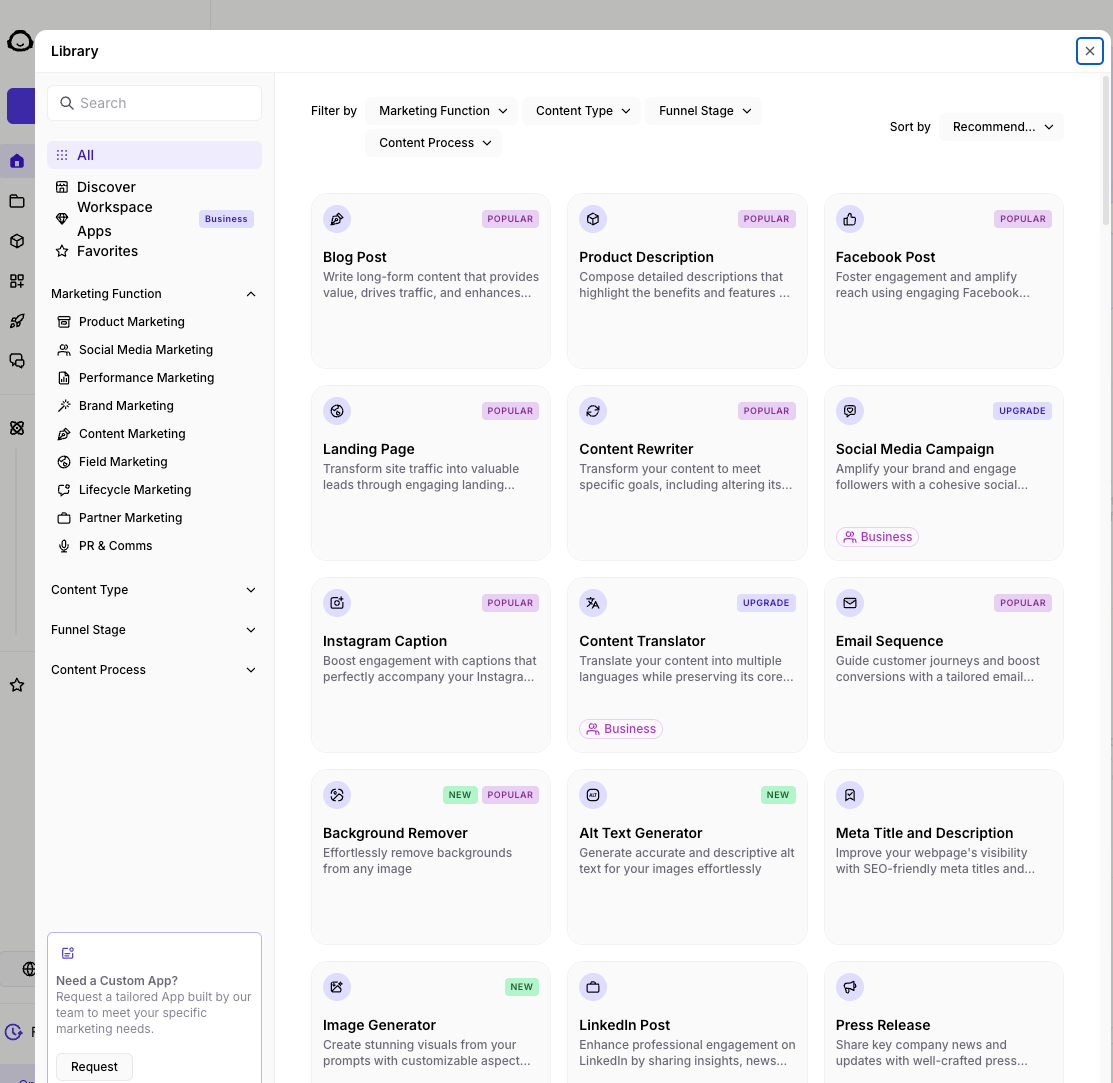1113x1083 pixels.
Task: Select Product Marketing category
Action: (154, 321)
